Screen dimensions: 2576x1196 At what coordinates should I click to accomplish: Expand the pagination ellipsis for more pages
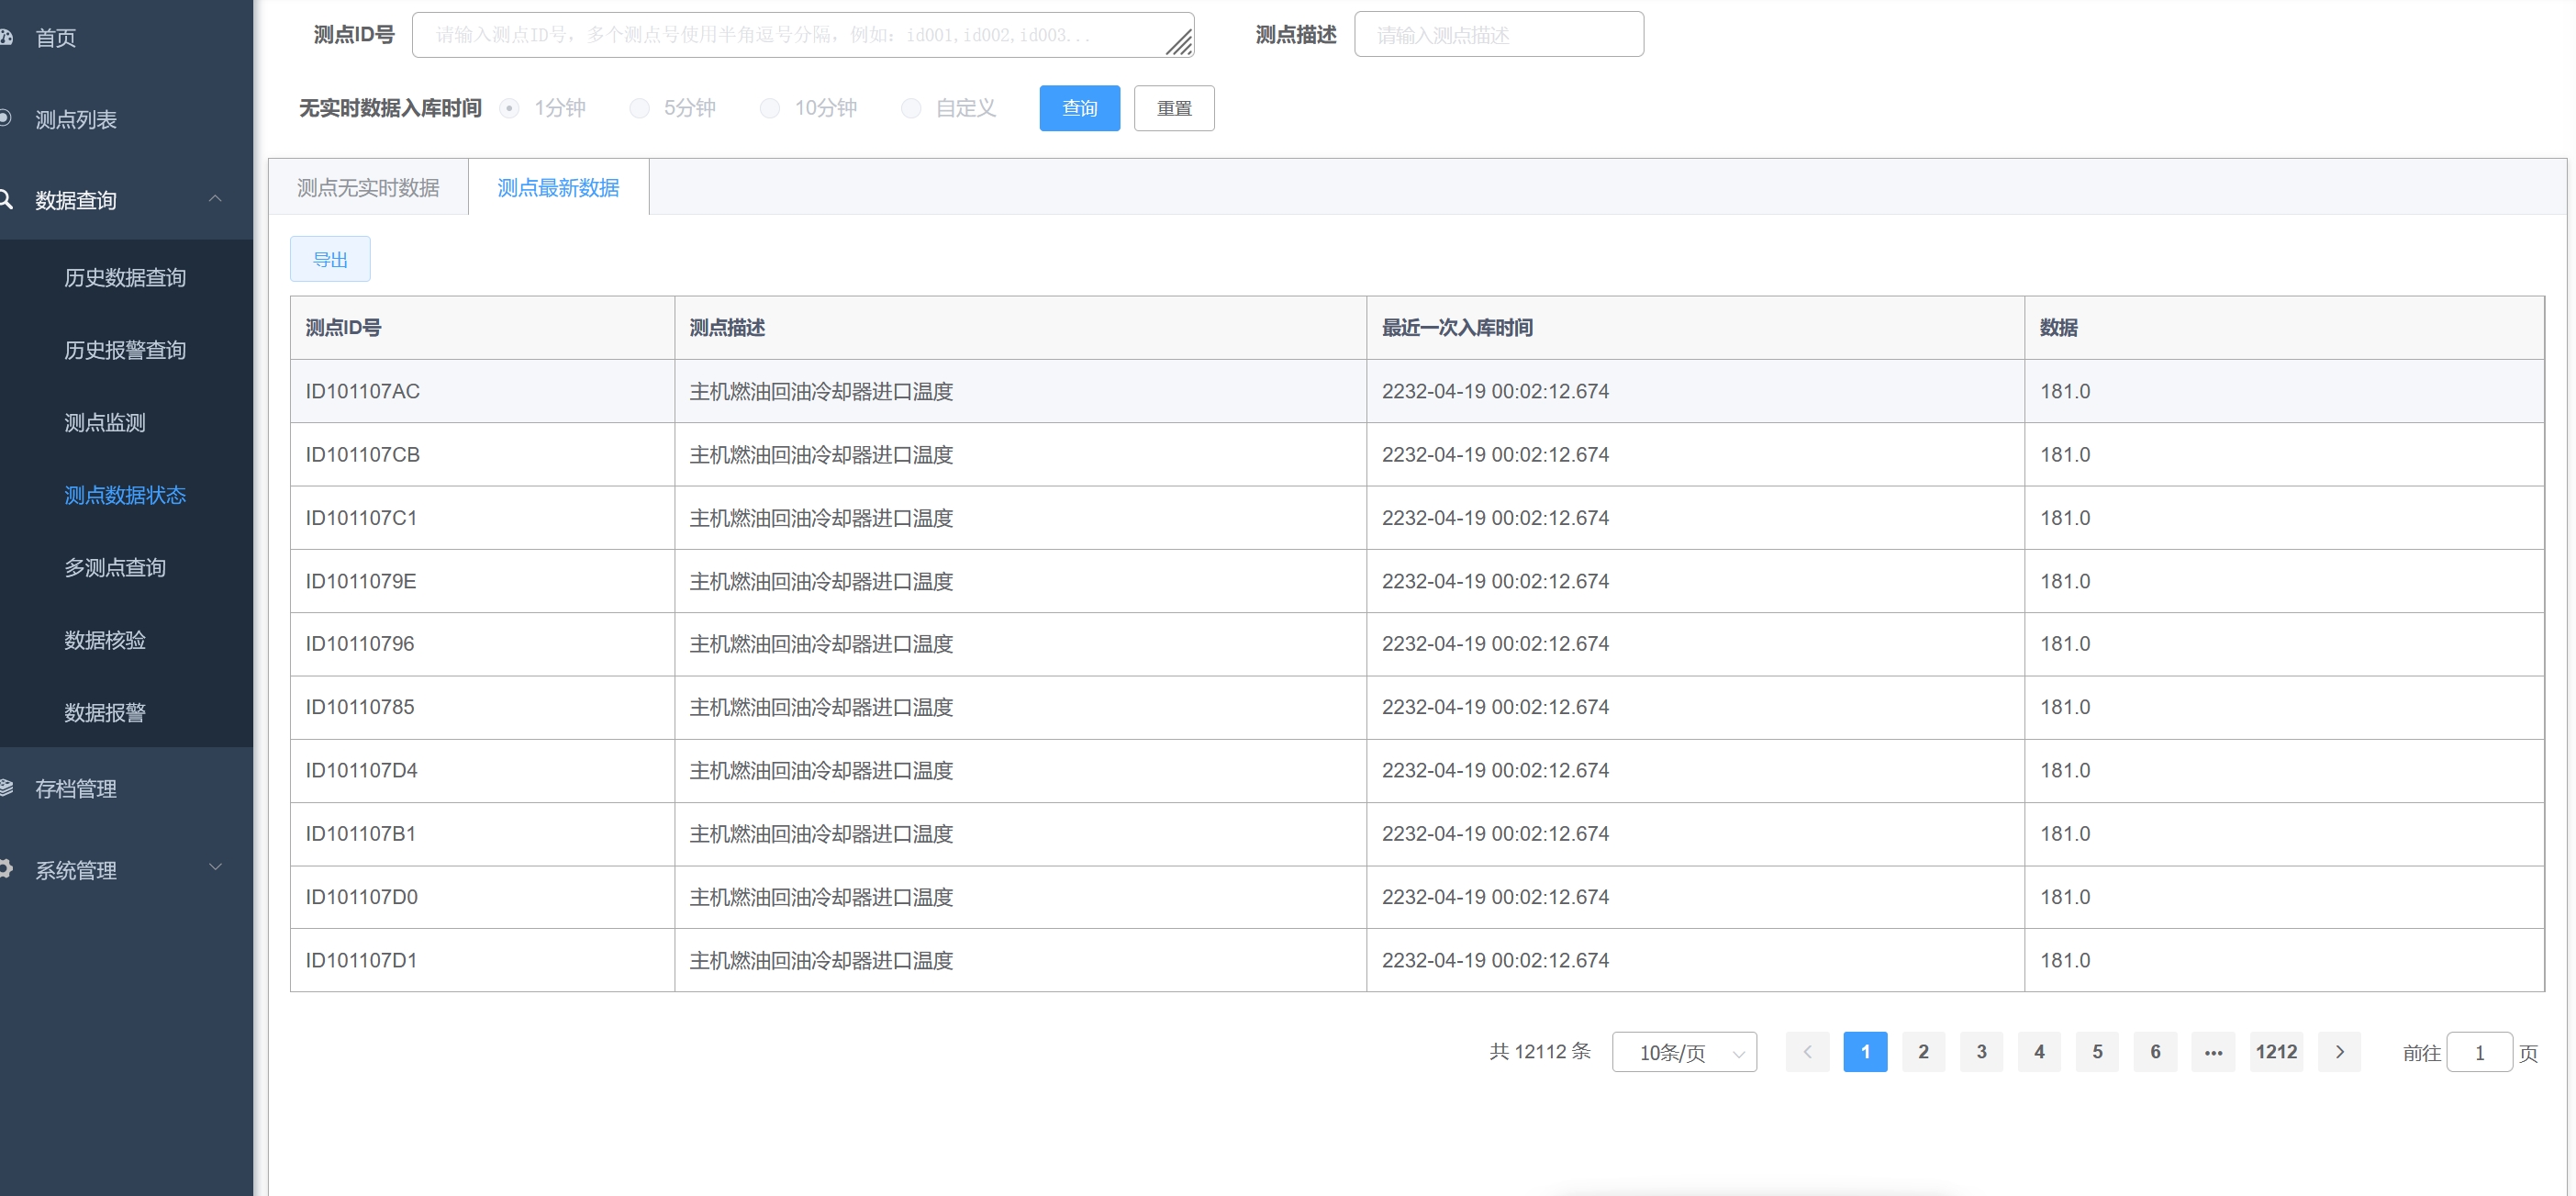(x=2213, y=1051)
